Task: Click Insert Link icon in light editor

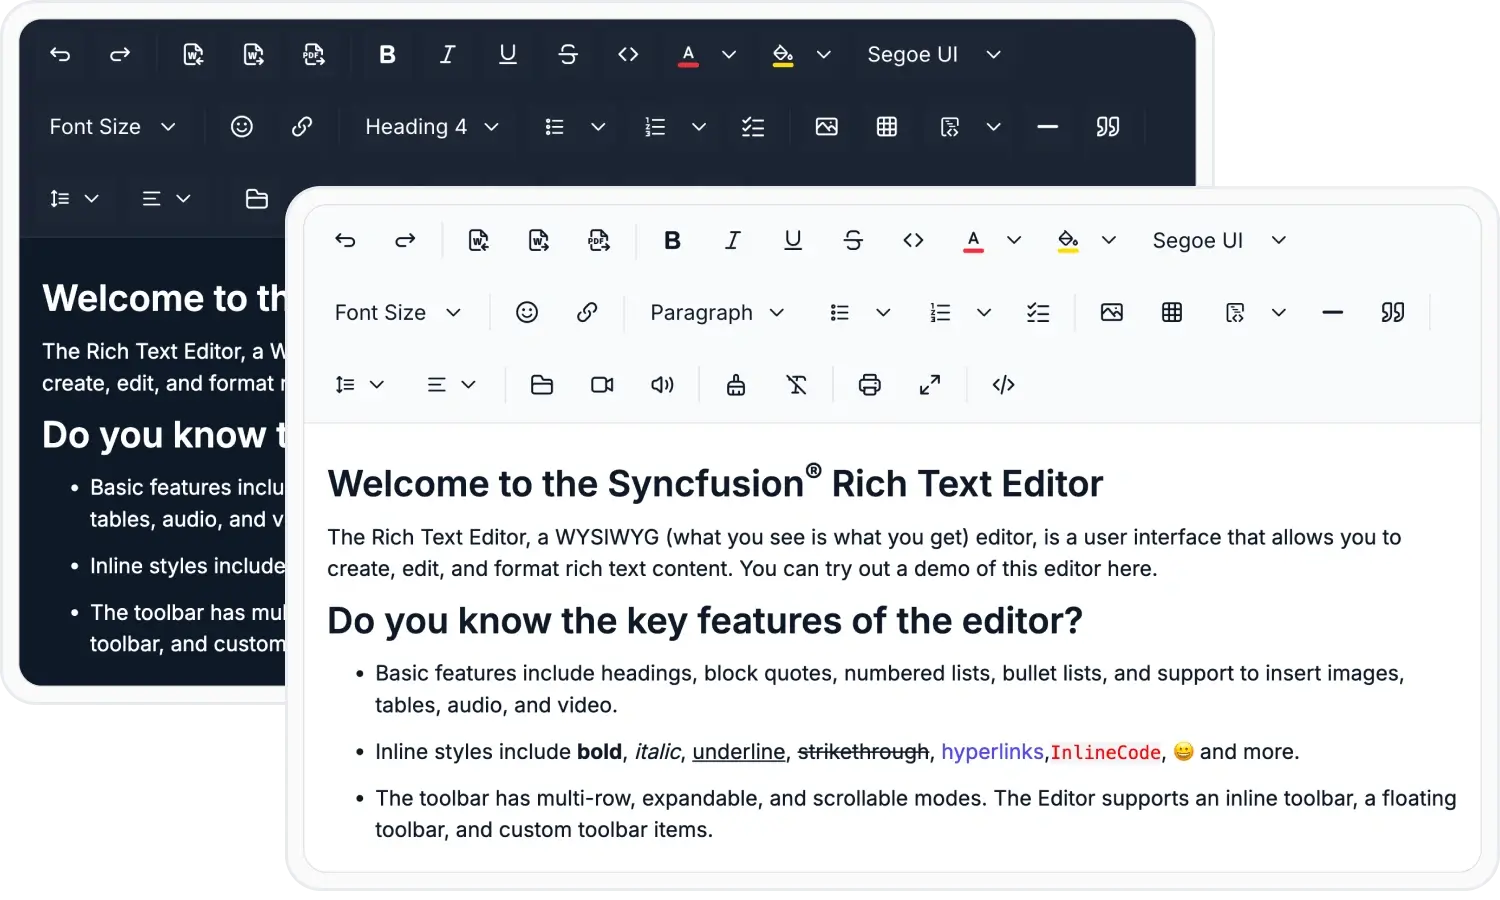Action: pos(587,313)
